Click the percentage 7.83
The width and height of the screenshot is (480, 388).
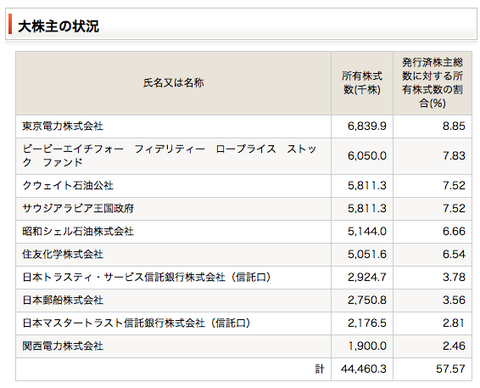tap(454, 156)
